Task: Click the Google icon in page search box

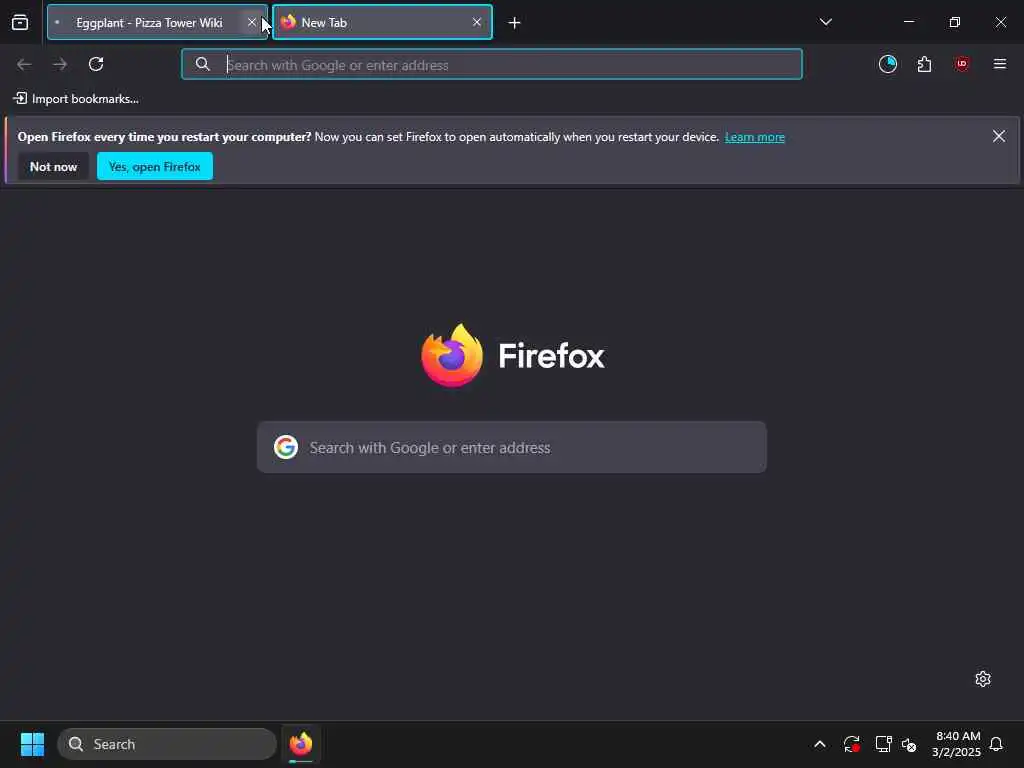Action: (x=286, y=447)
